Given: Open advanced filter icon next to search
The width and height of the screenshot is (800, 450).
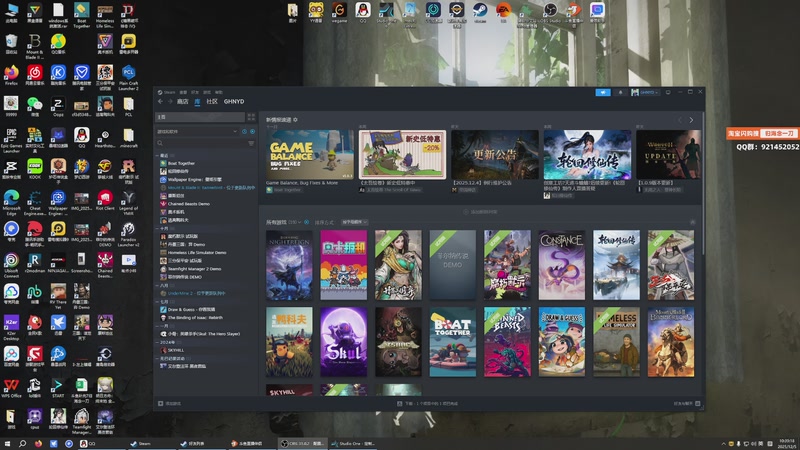Looking at the screenshot, I should tap(251, 143).
